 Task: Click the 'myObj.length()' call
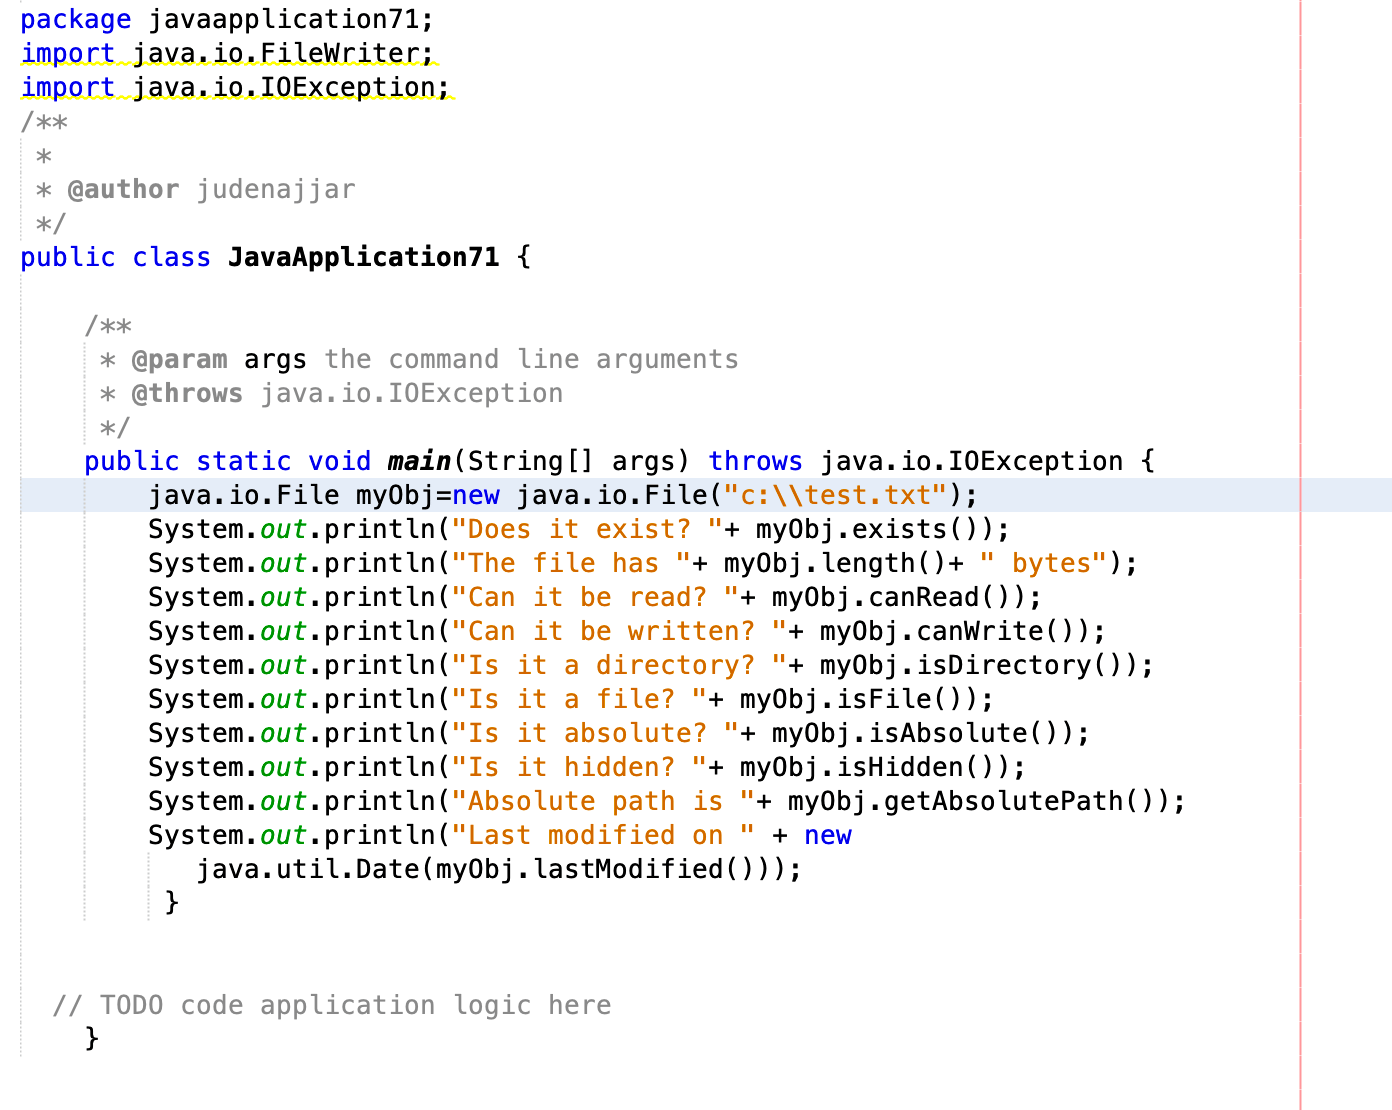pos(835,564)
